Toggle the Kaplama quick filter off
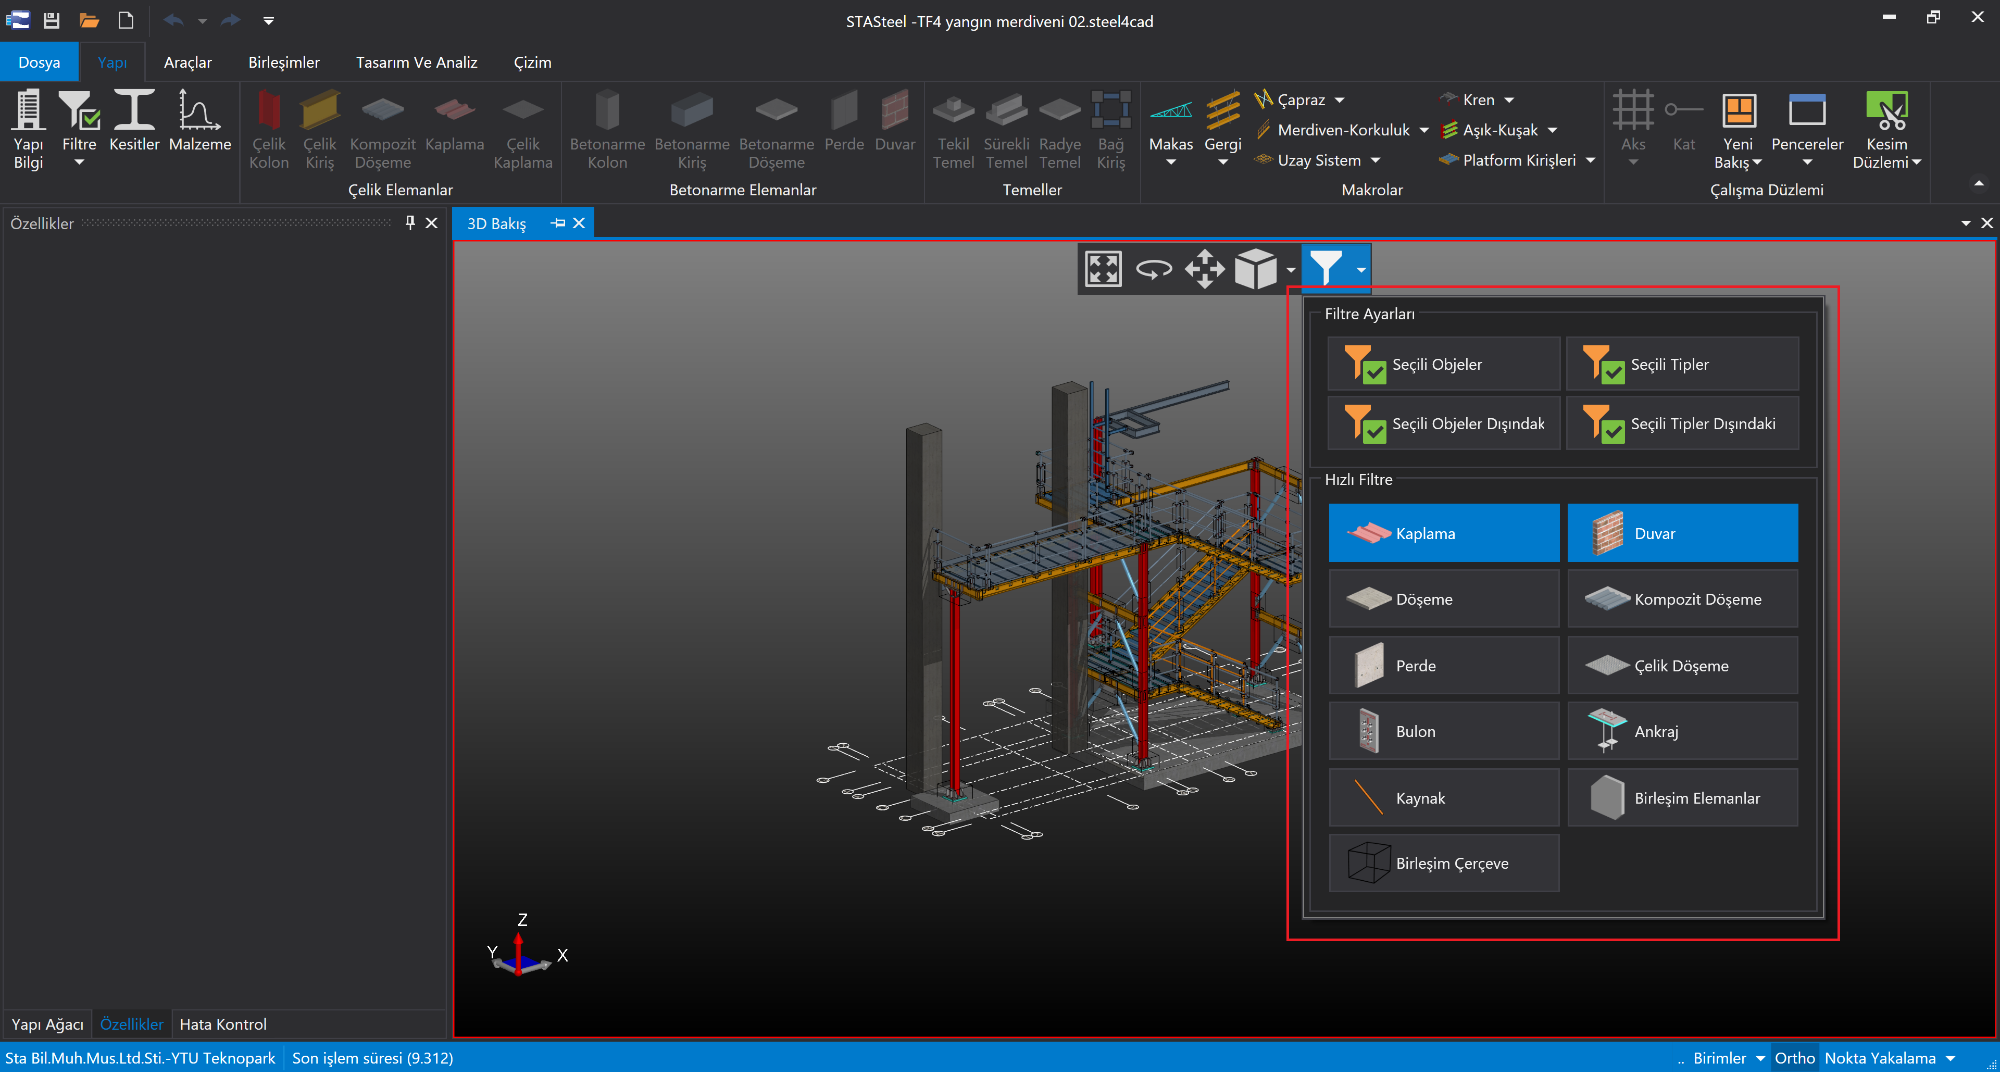Viewport: 2000px width, 1072px height. coord(1443,533)
